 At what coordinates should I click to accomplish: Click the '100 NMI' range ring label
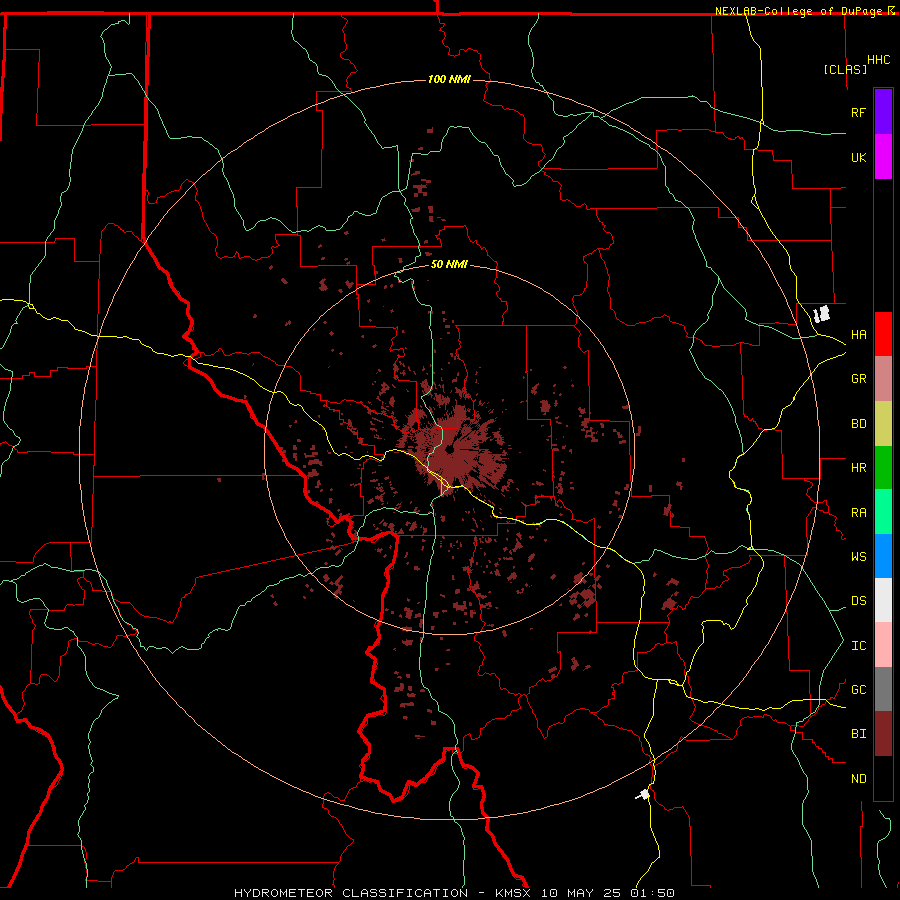[x=449, y=79]
